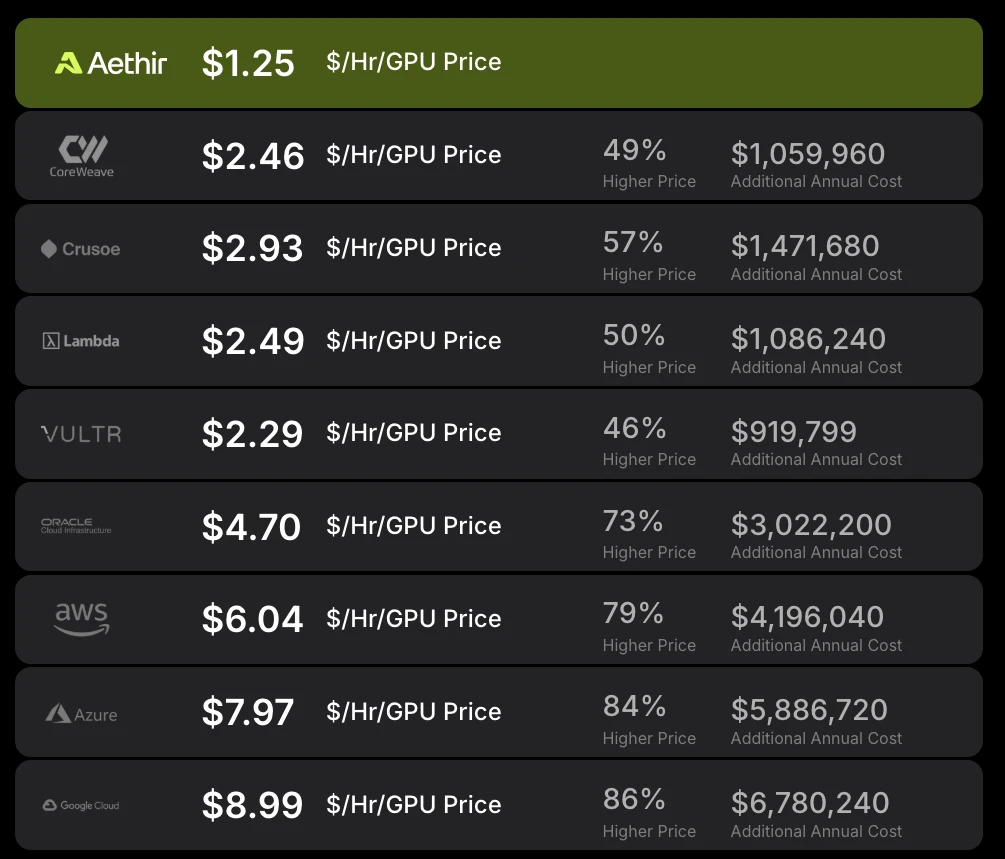Select AWS's $4,196,040 annual cost

pos(807,617)
